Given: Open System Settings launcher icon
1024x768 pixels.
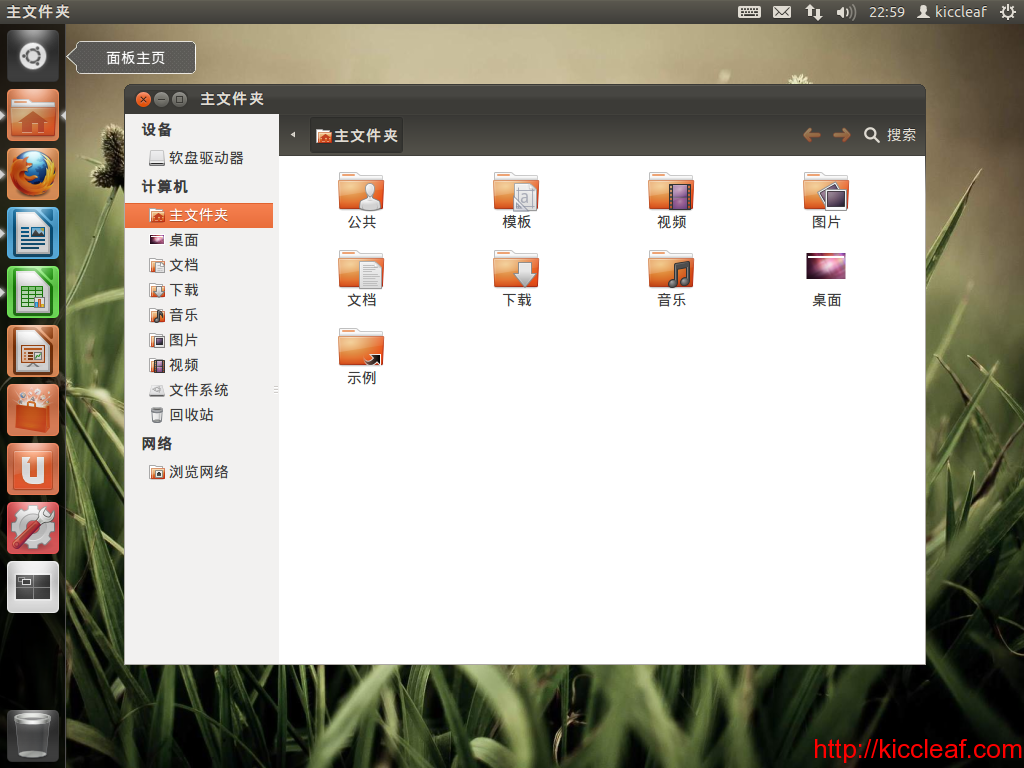Looking at the screenshot, I should 33,528.
